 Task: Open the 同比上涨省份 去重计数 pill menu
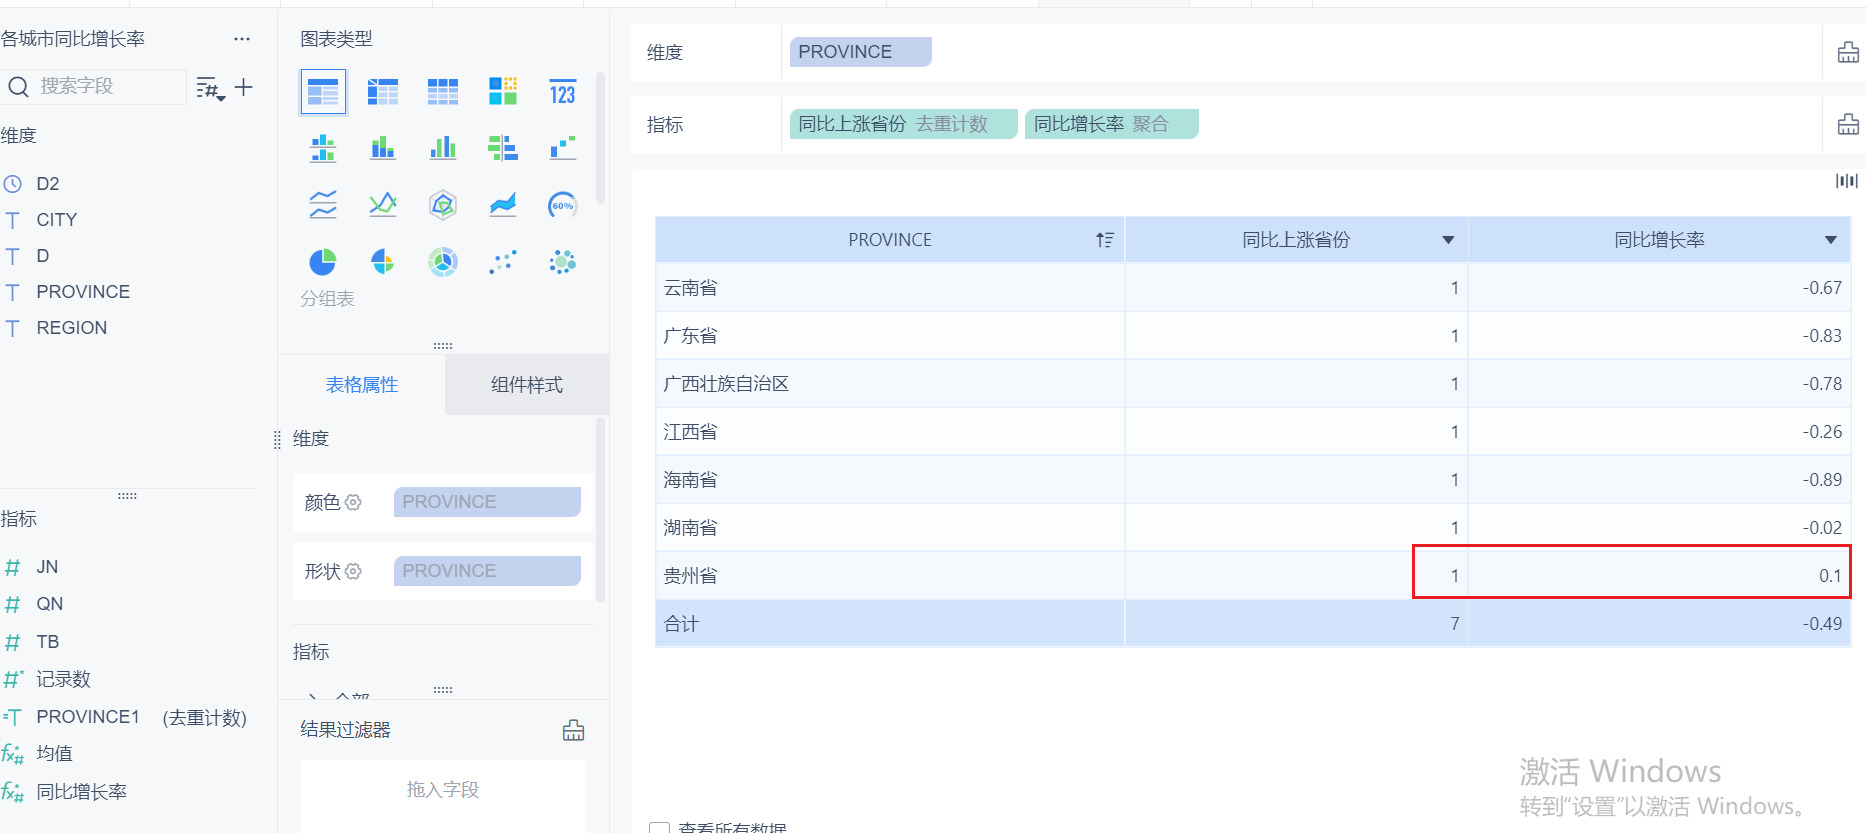point(904,124)
